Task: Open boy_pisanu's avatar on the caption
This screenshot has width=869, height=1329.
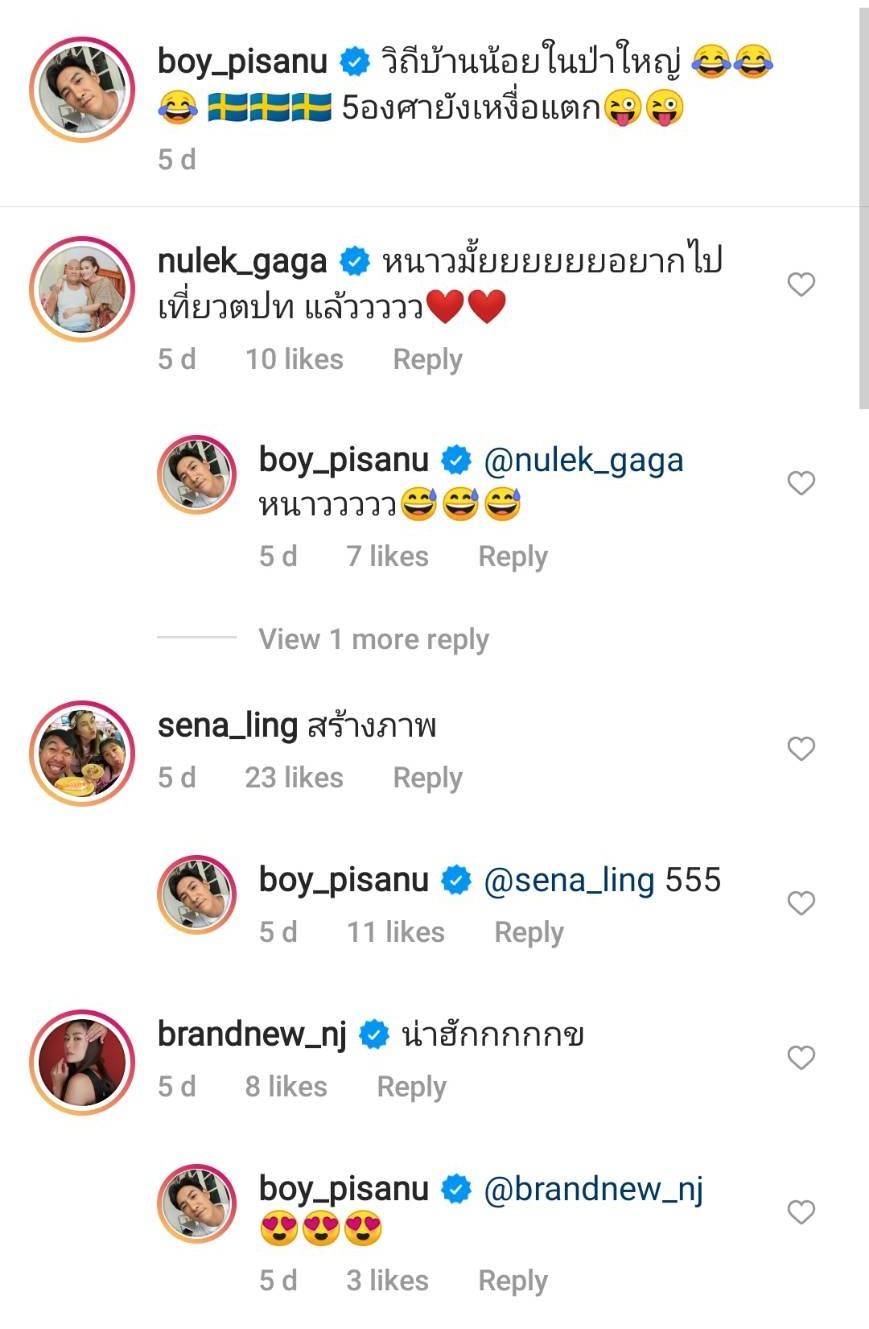Action: coord(82,90)
